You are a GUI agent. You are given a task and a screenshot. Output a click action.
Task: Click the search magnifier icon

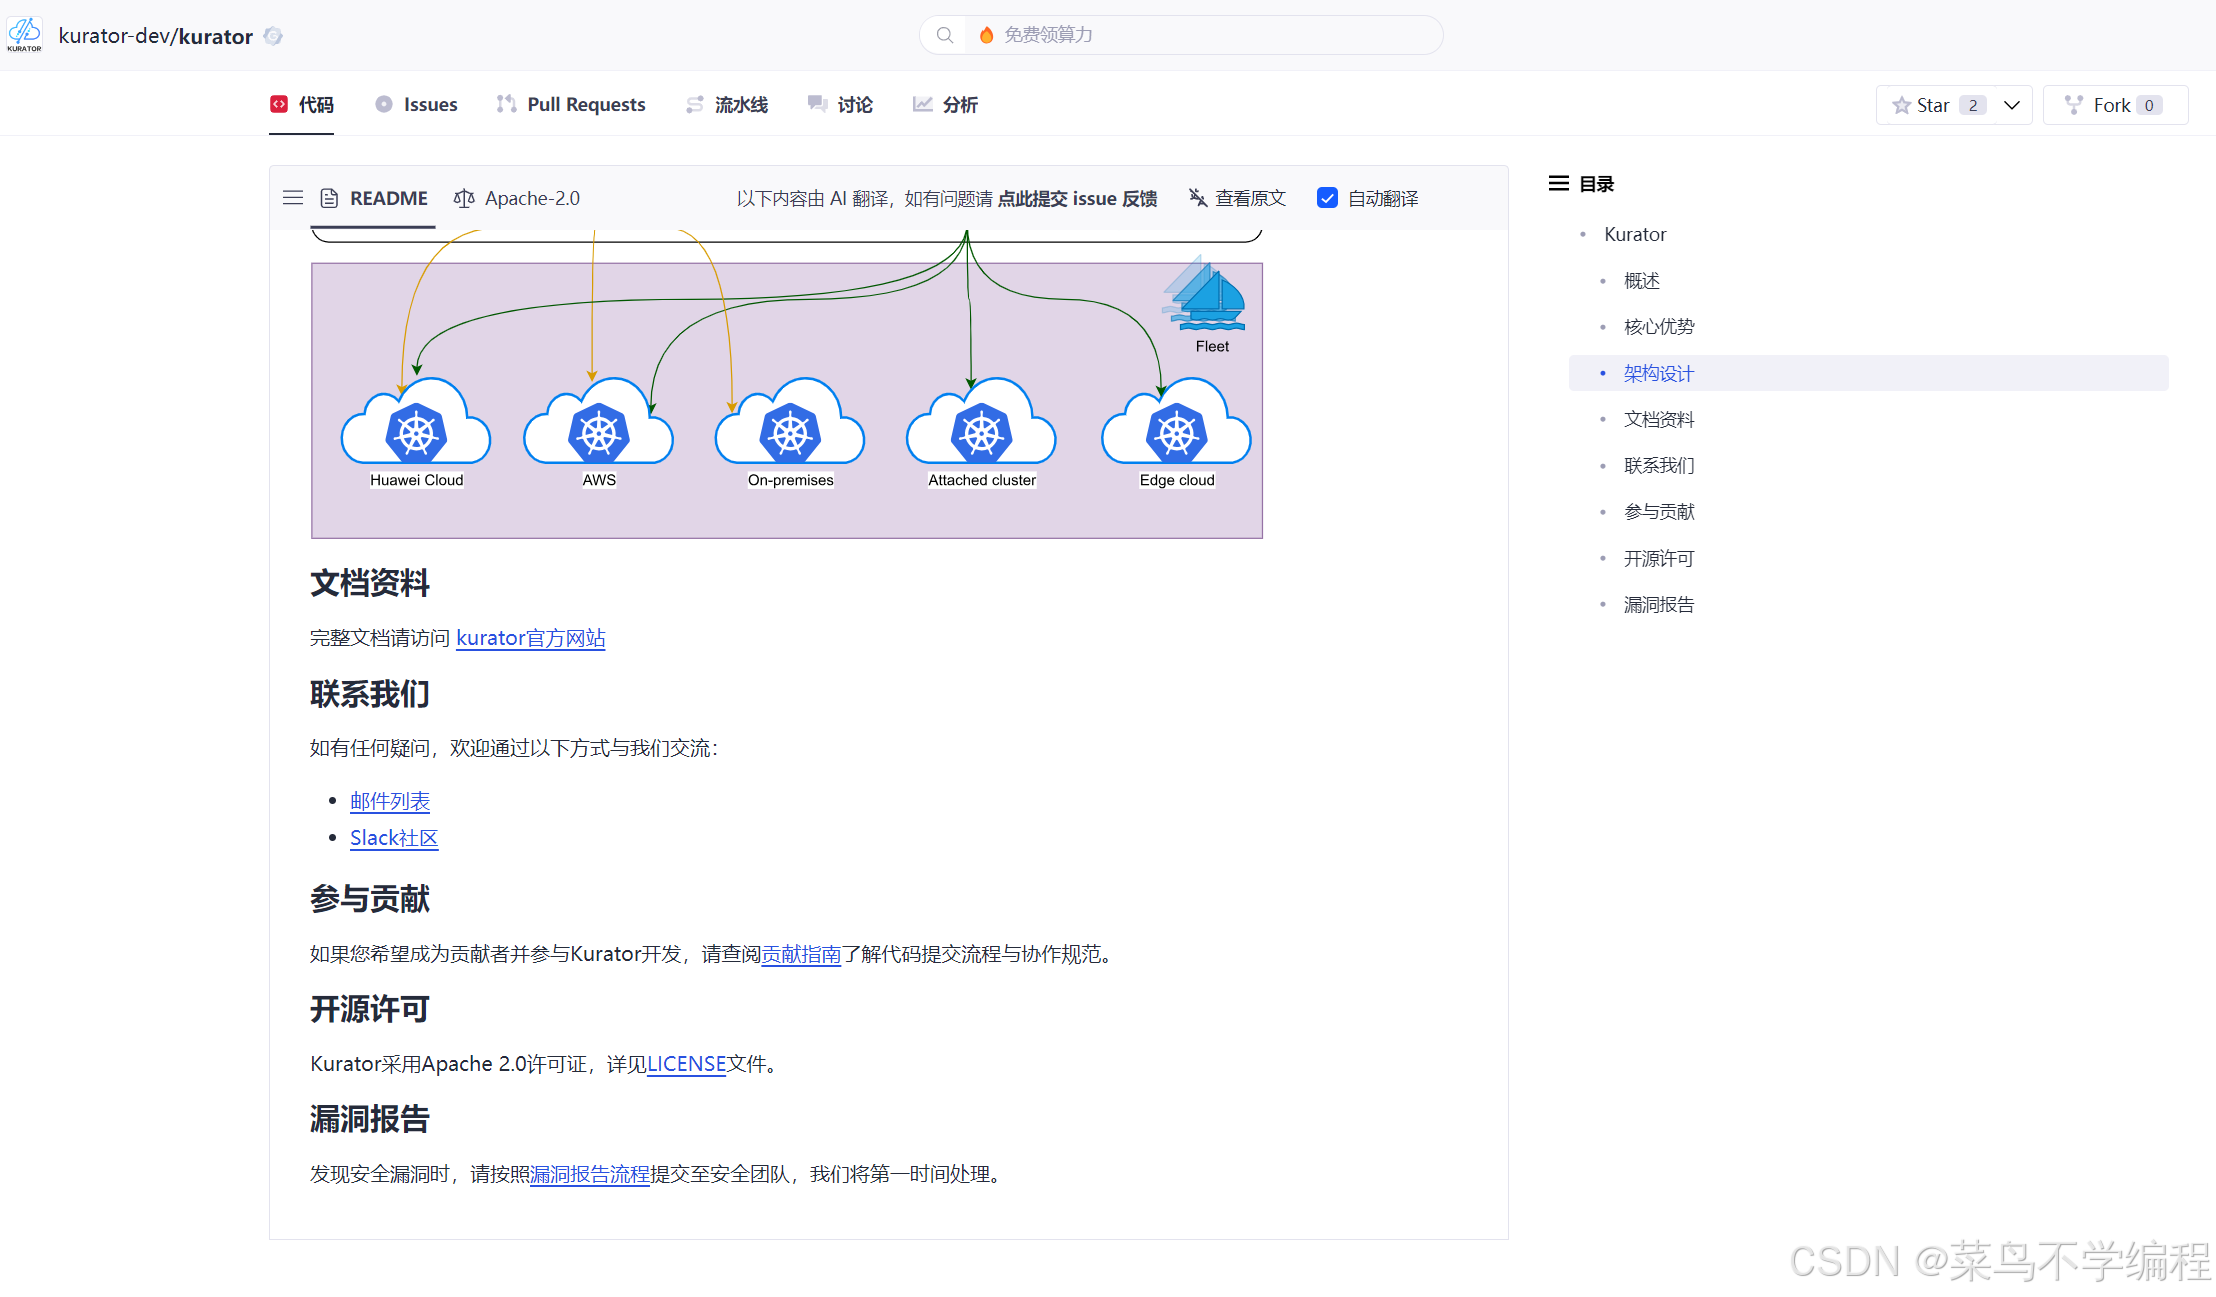tap(944, 35)
